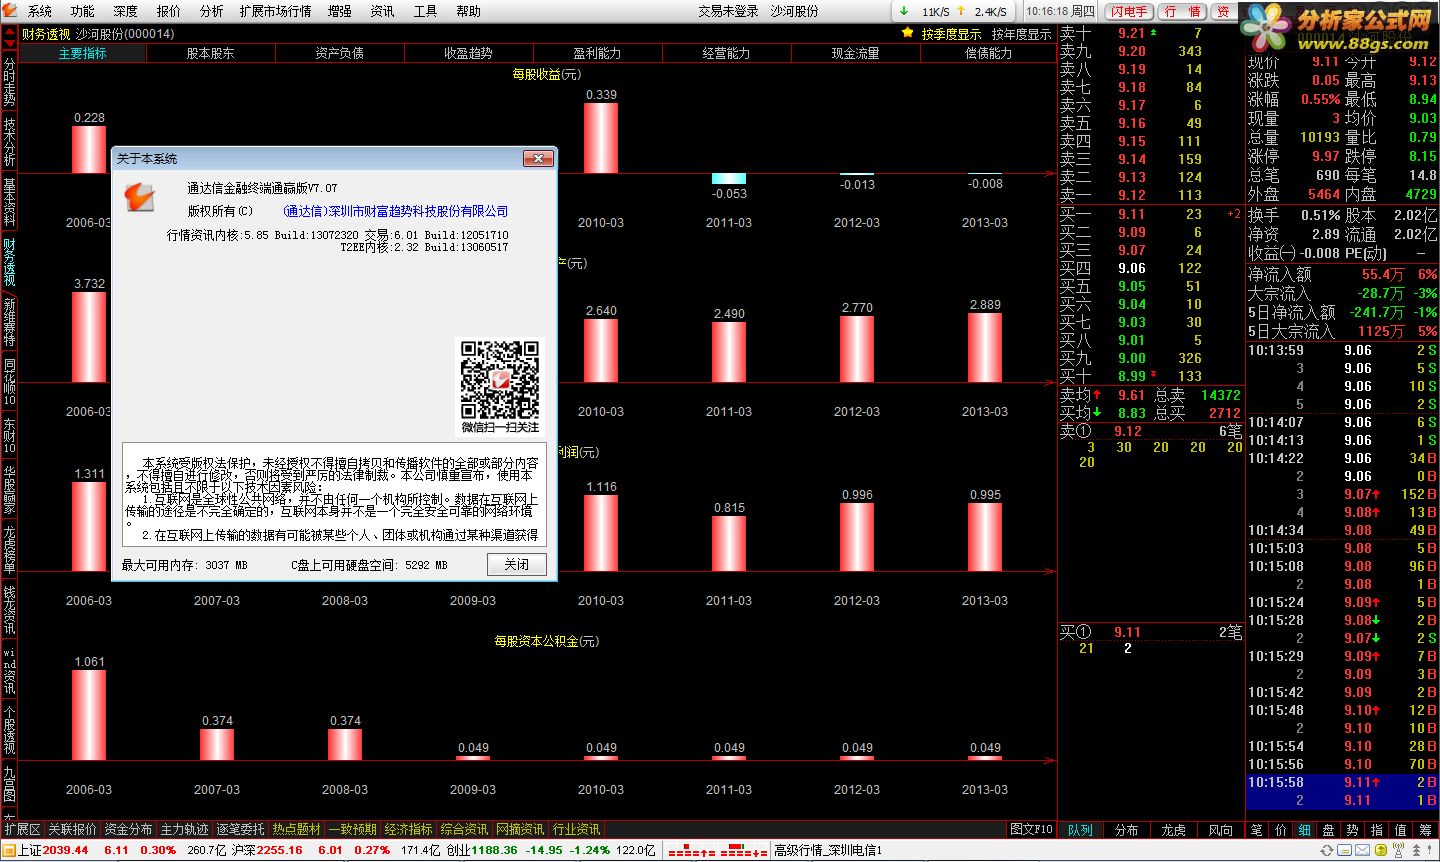Click the 热点题材 bottom tab
The image size is (1440, 862).
[297, 829]
